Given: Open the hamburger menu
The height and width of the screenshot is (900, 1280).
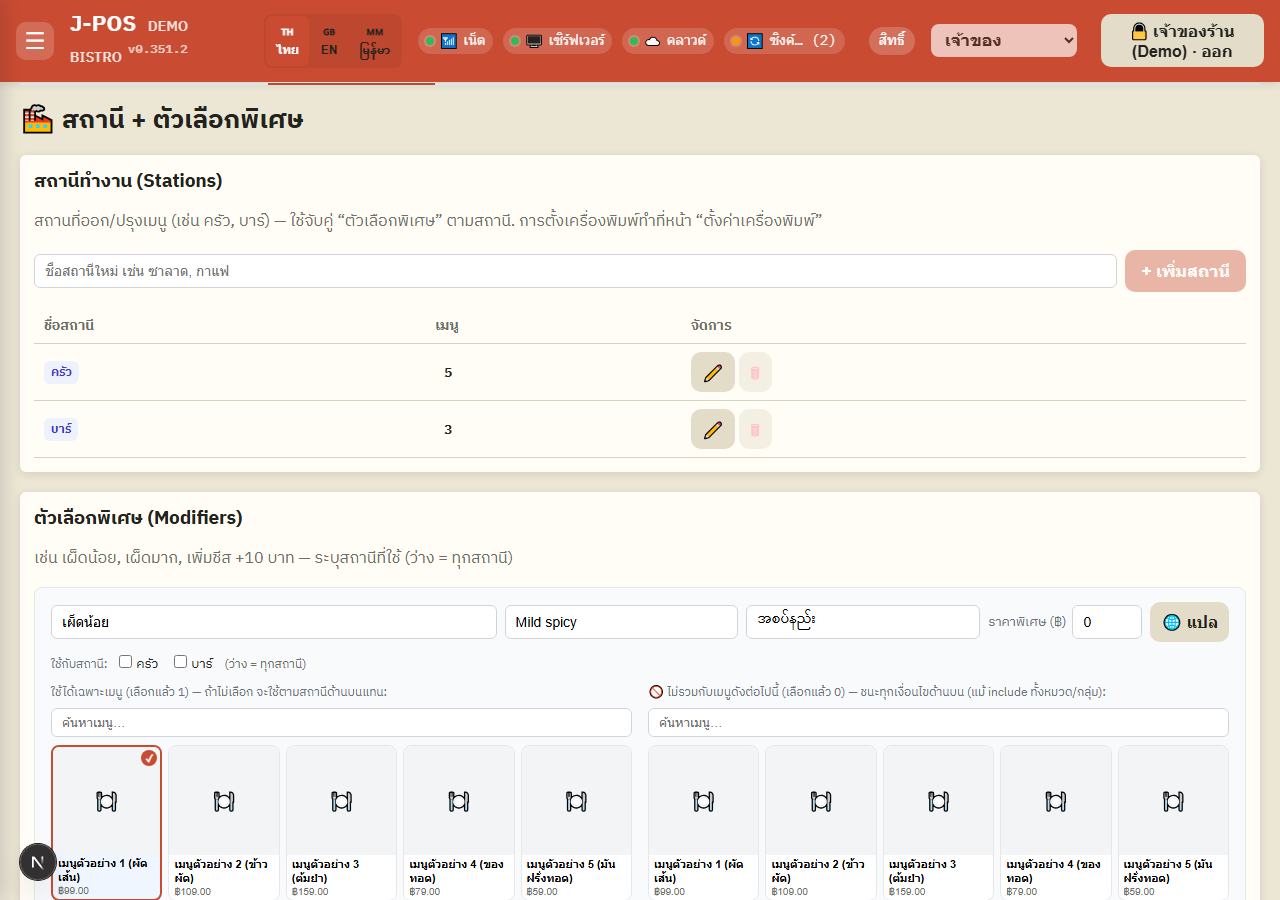Looking at the screenshot, I should [35, 41].
